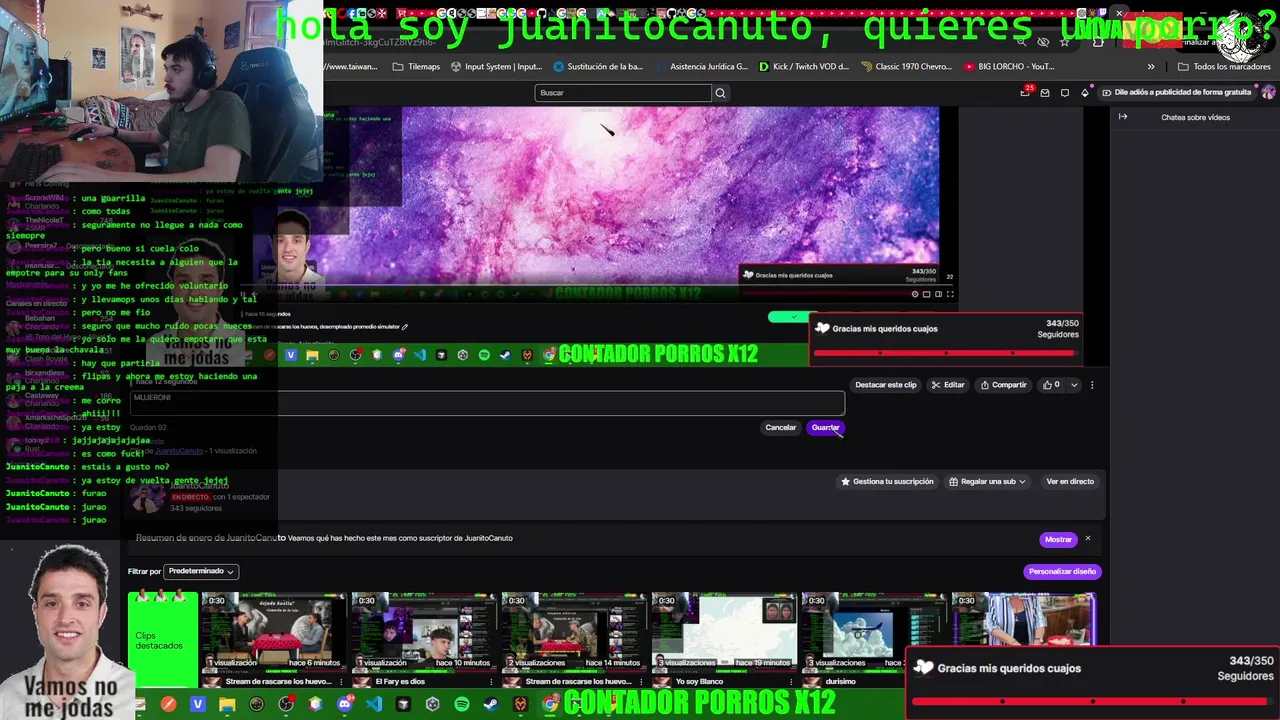This screenshot has width=1280, height=720.
Task: Open the Classic 1970 Chevro... bookmark
Action: [906, 66]
